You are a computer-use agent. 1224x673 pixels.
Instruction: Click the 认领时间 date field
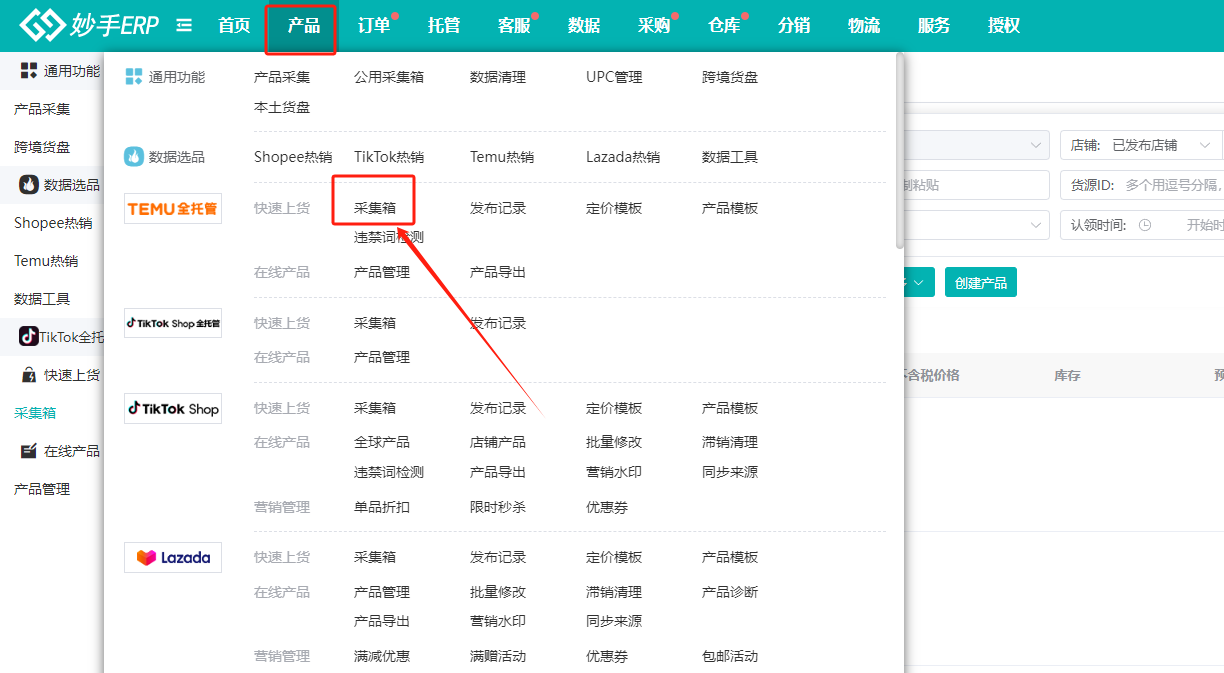[x=1142, y=225]
